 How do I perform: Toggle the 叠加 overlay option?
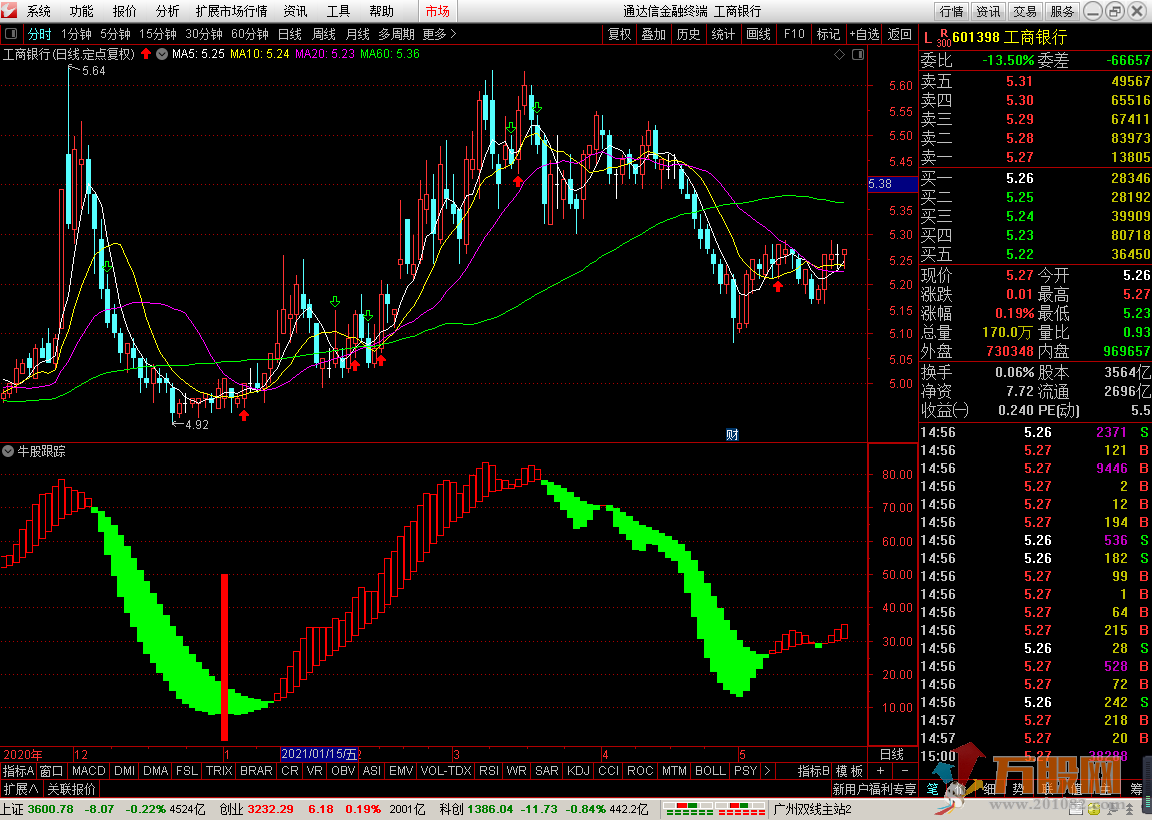(653, 34)
